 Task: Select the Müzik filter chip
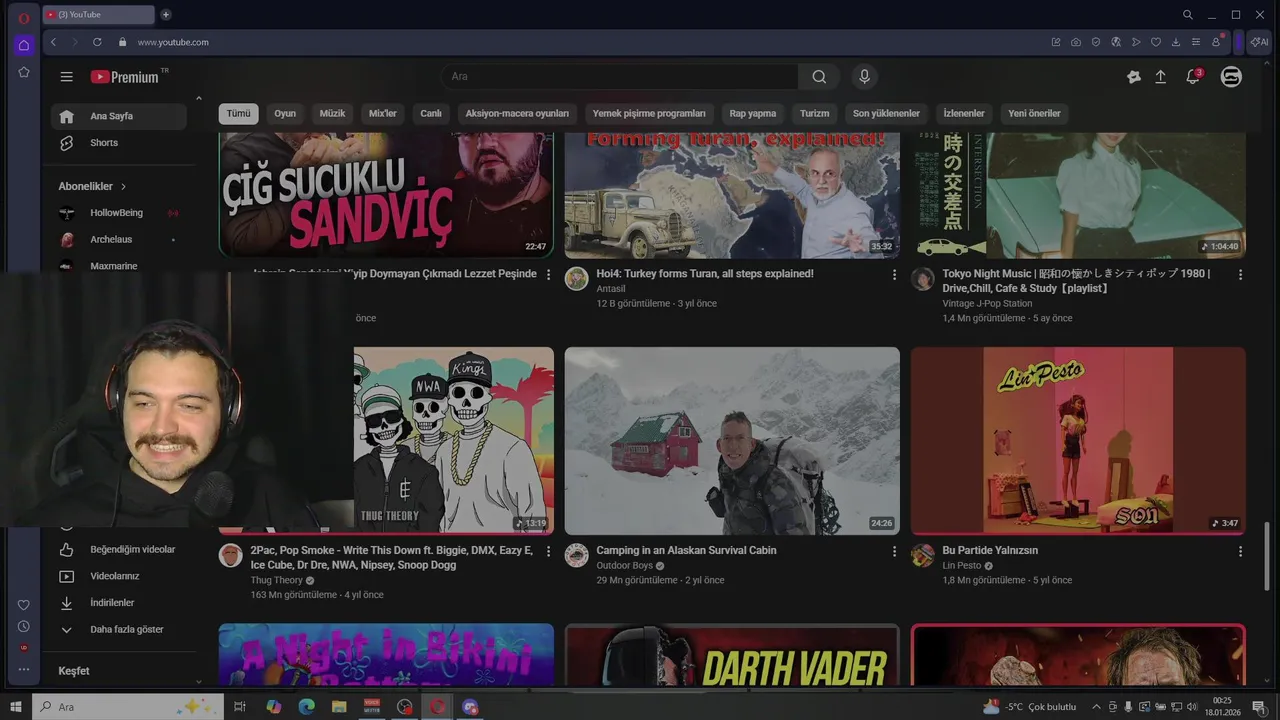tap(332, 114)
